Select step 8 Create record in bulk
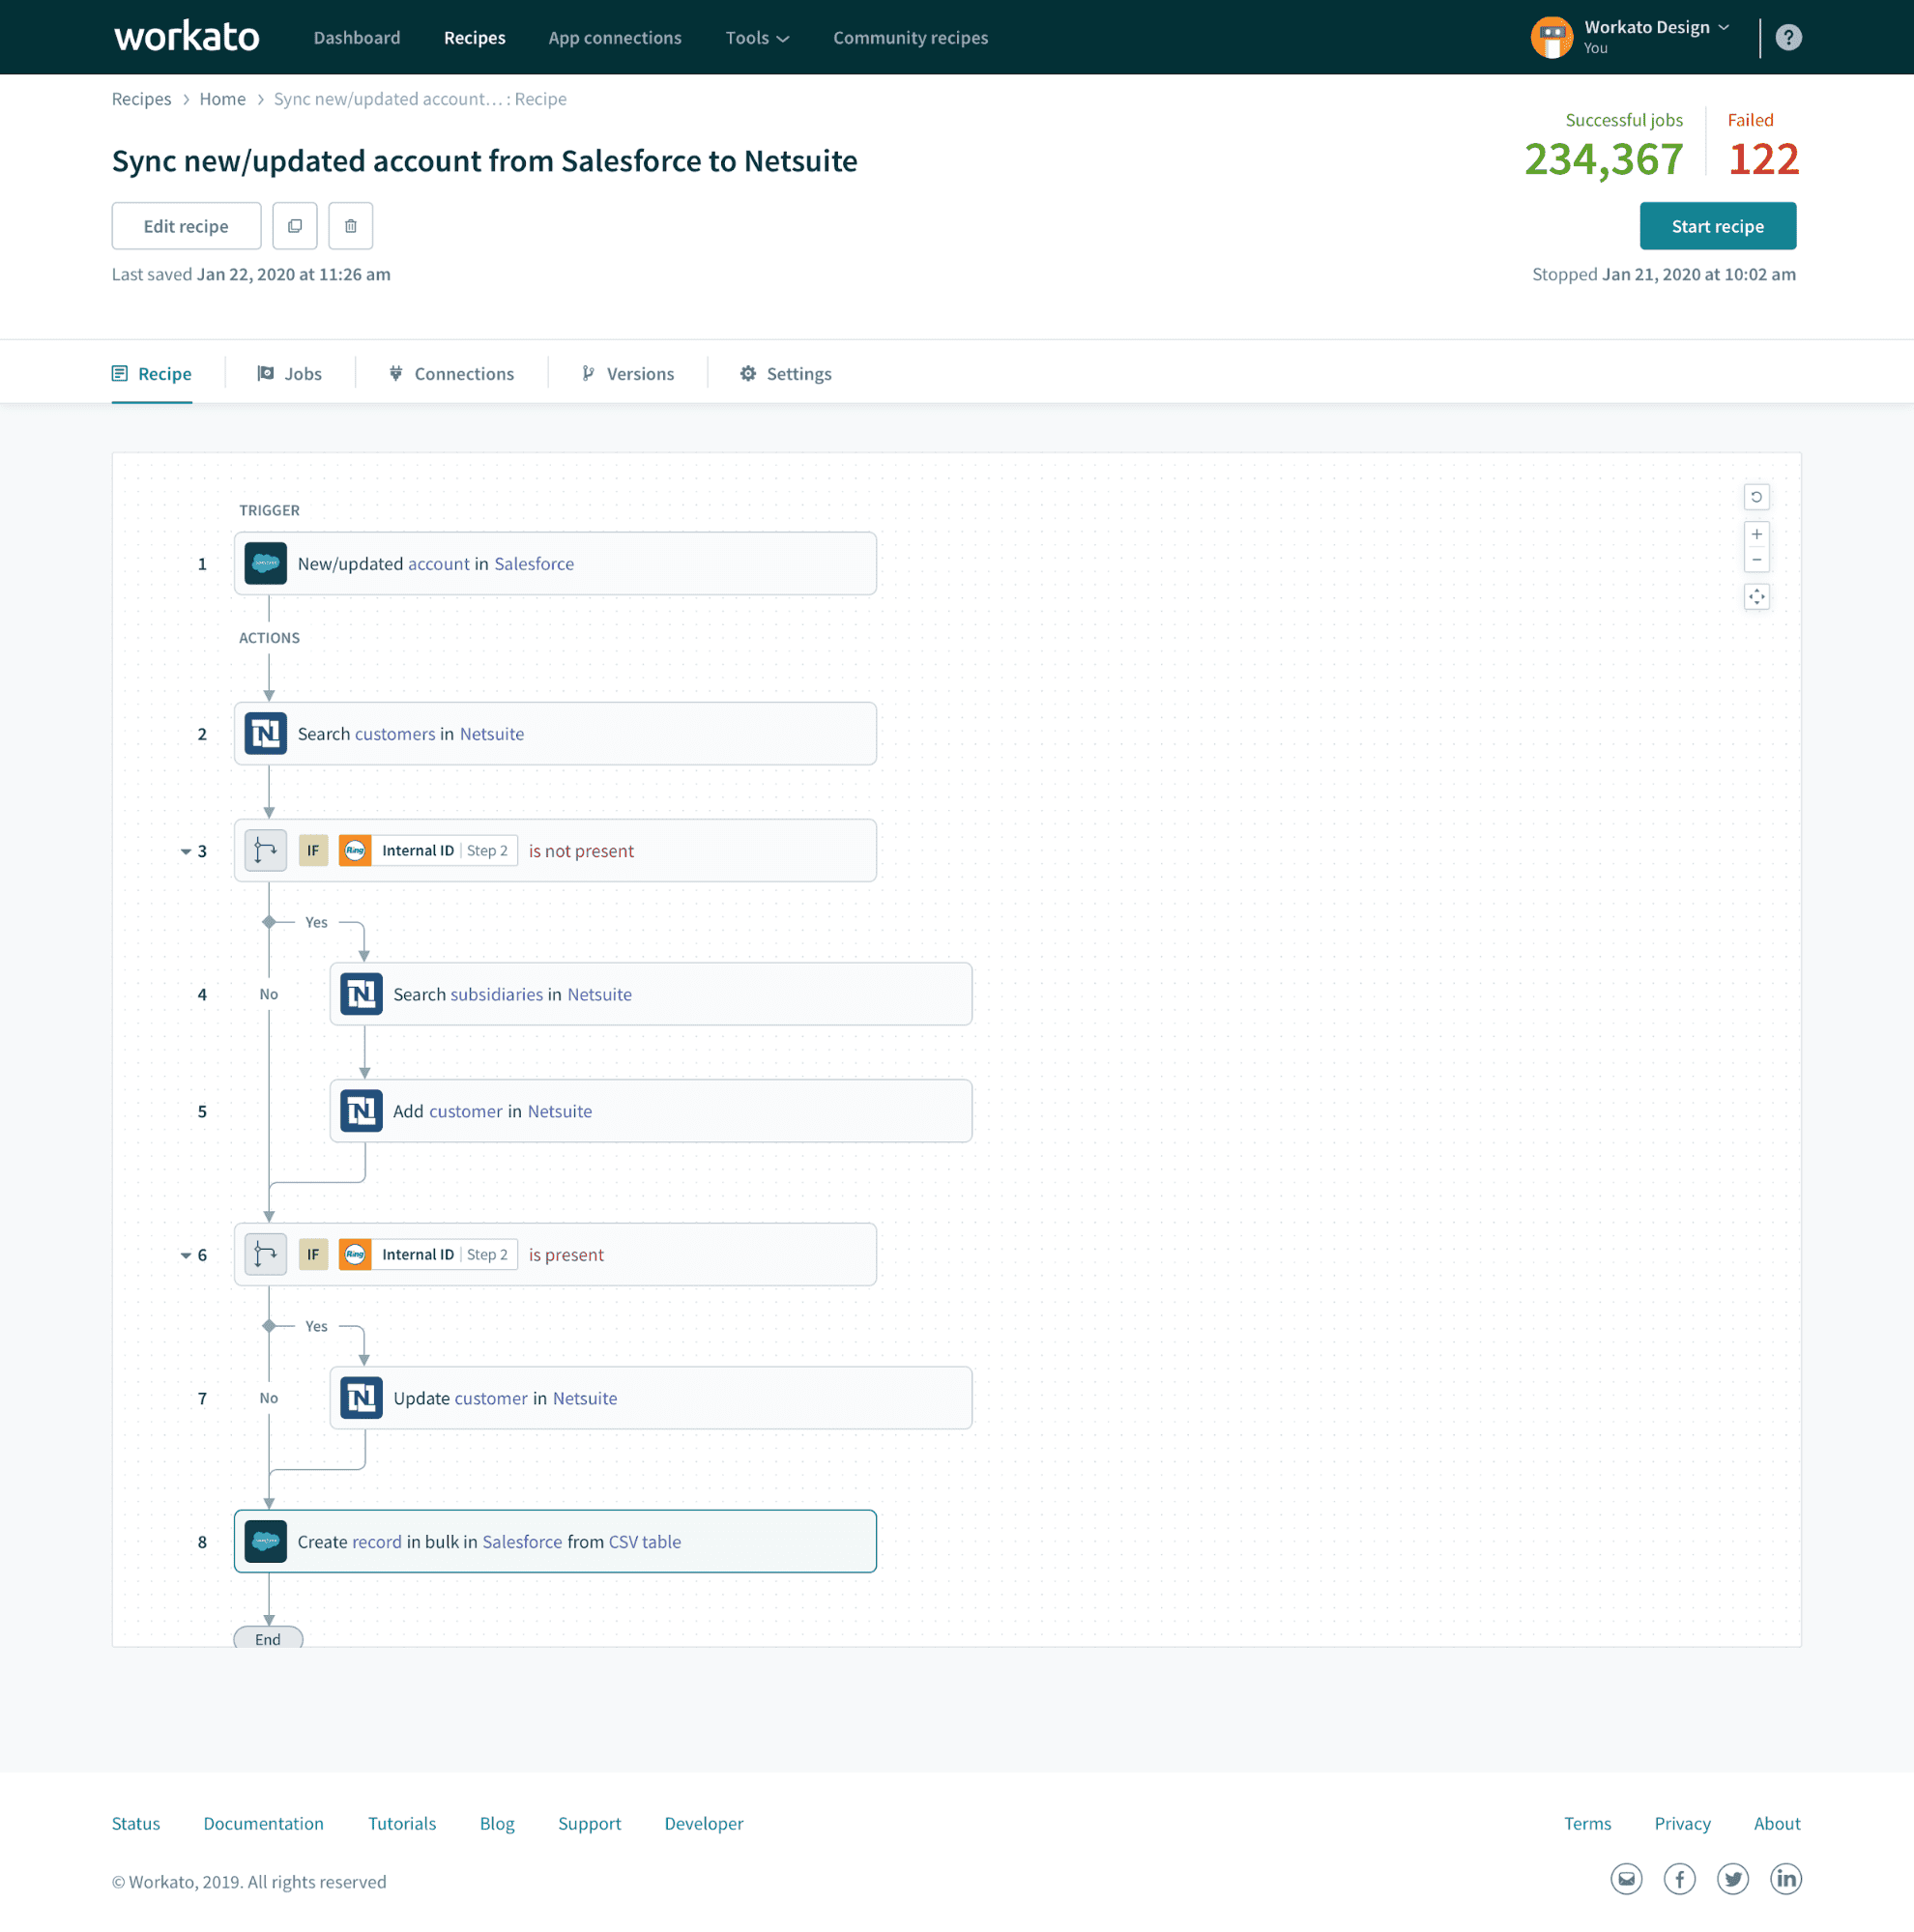The image size is (1914, 1932). [x=555, y=1541]
